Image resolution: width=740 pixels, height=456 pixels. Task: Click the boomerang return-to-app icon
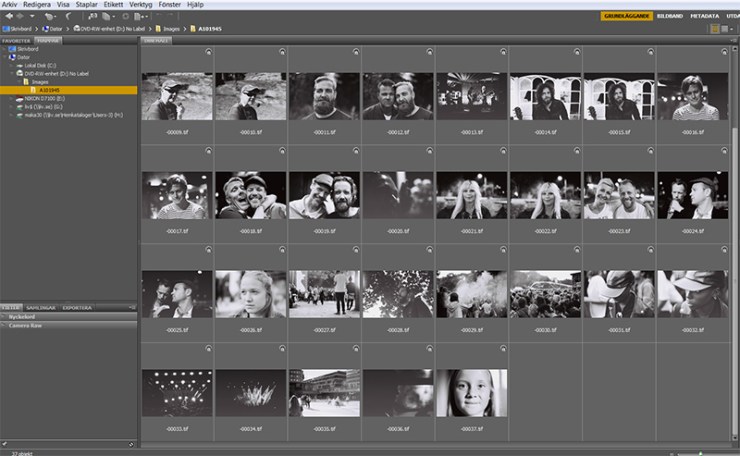coord(68,16)
